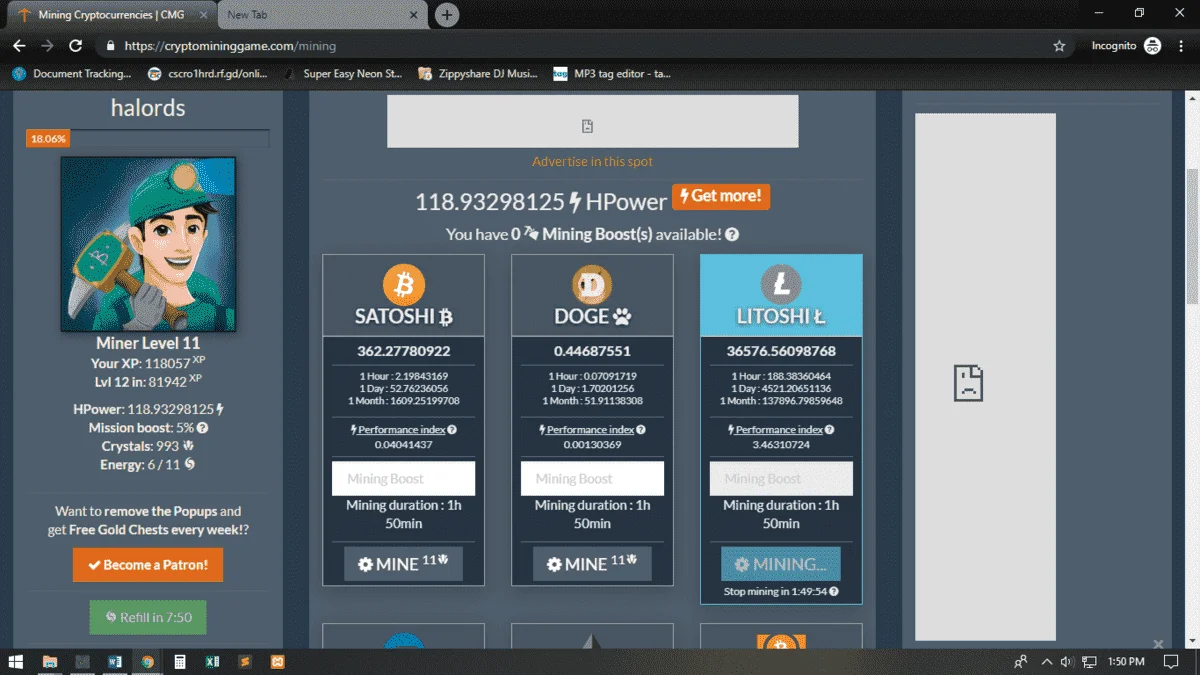Click the Crystals: 993 stat
The width and height of the screenshot is (1200, 675).
[x=148, y=446]
